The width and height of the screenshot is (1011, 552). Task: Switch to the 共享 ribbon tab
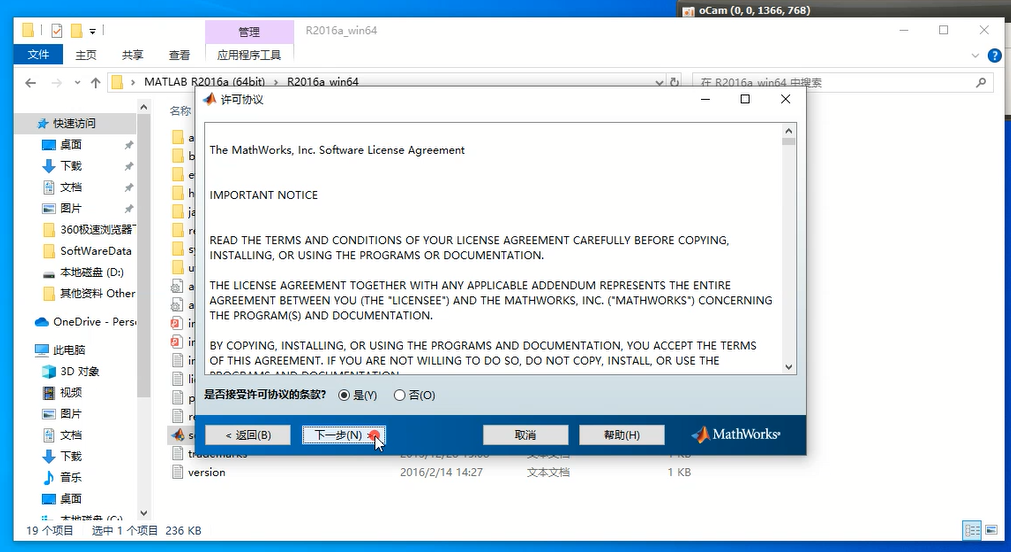pyautogui.click(x=133, y=55)
